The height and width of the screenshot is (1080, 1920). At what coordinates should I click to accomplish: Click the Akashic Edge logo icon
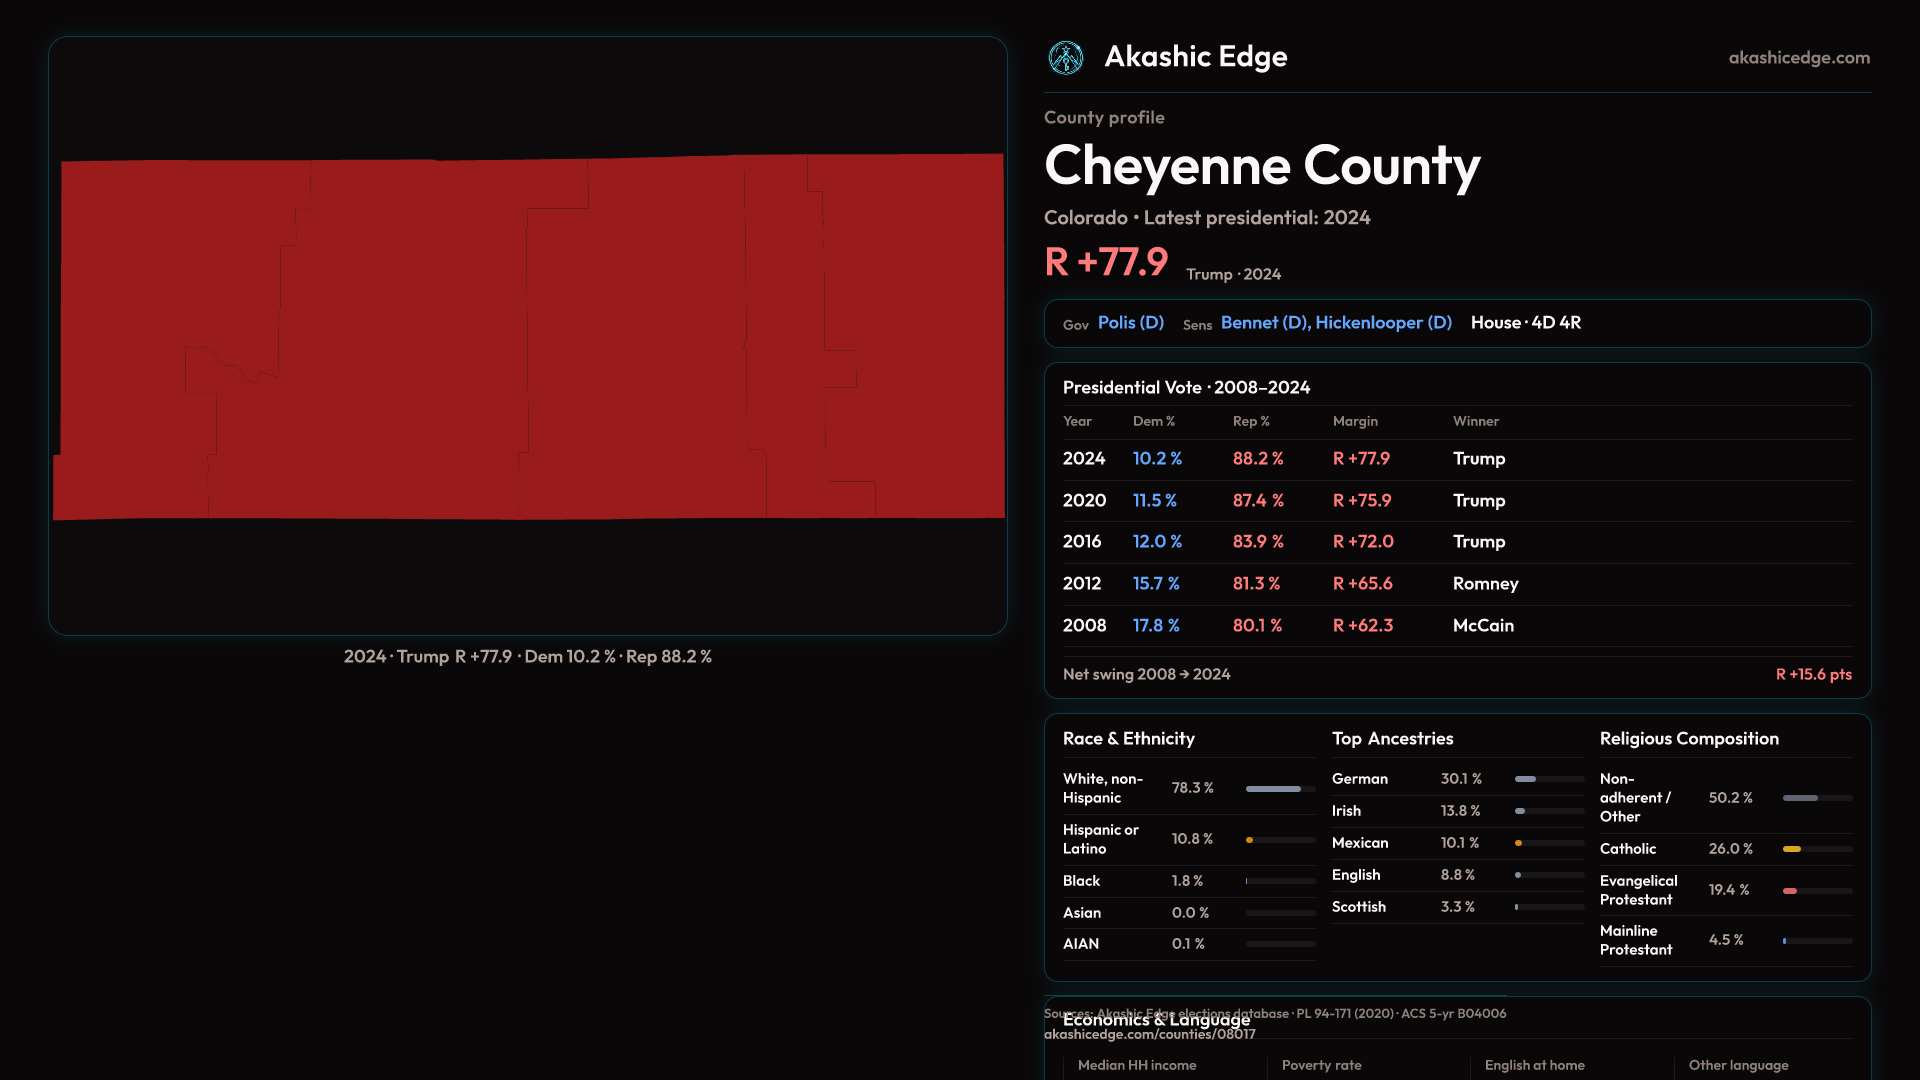(1065, 58)
